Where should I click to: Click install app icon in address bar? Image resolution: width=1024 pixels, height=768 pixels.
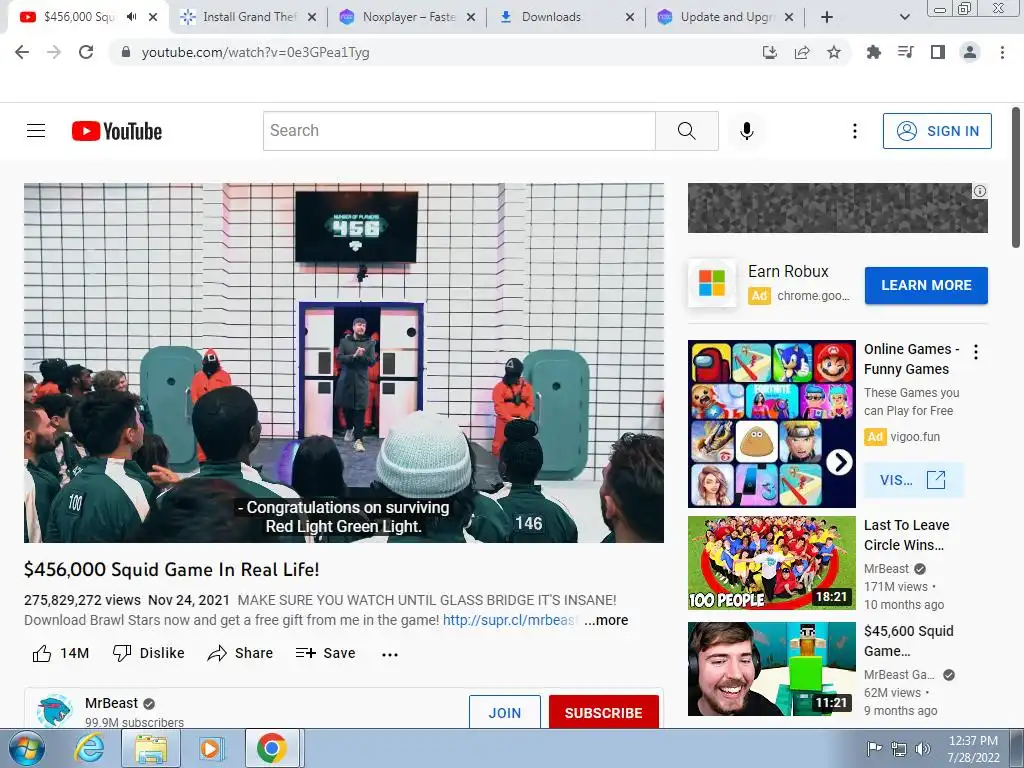point(770,52)
